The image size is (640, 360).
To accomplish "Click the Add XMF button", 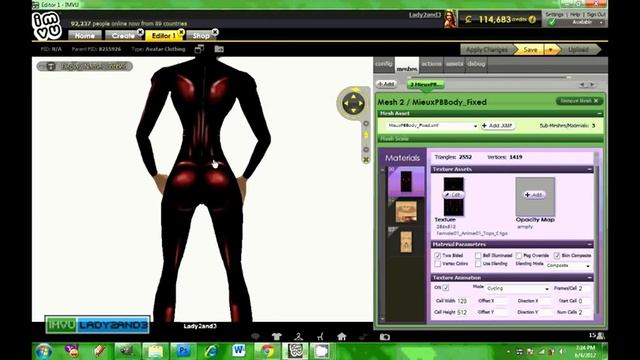I will 497,126.
